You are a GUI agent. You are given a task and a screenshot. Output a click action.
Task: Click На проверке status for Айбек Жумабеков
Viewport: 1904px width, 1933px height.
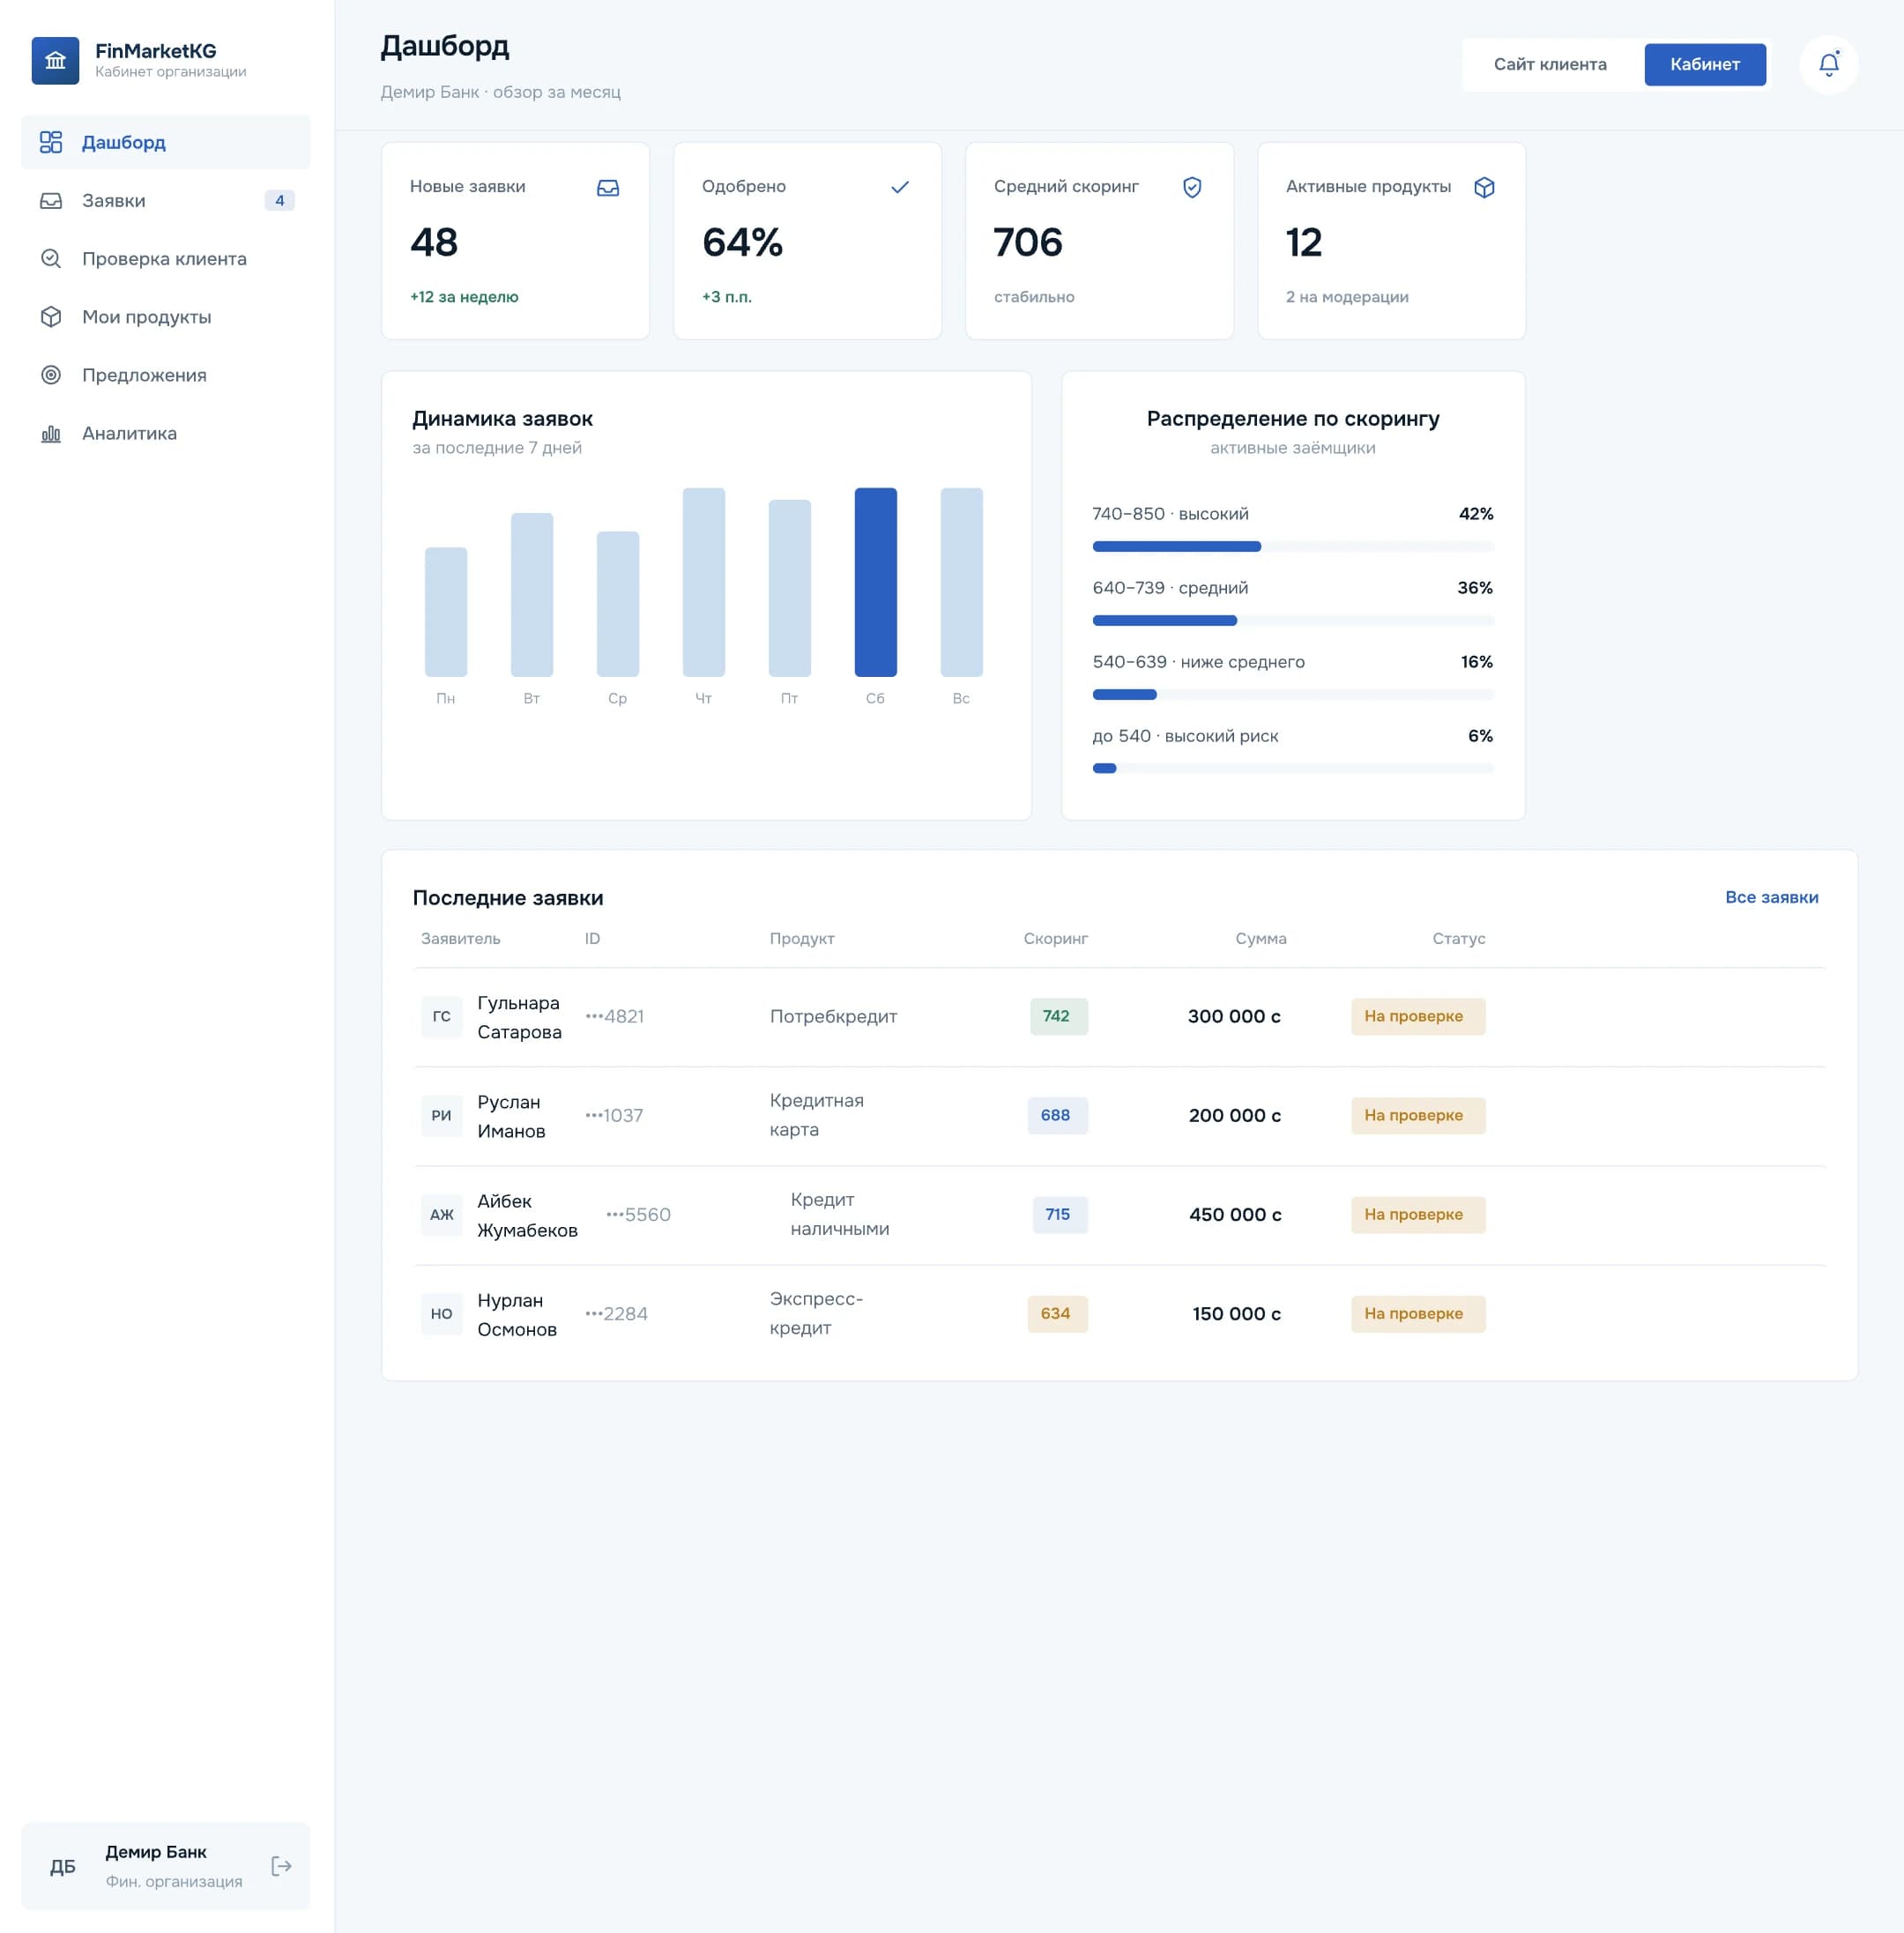point(1418,1214)
